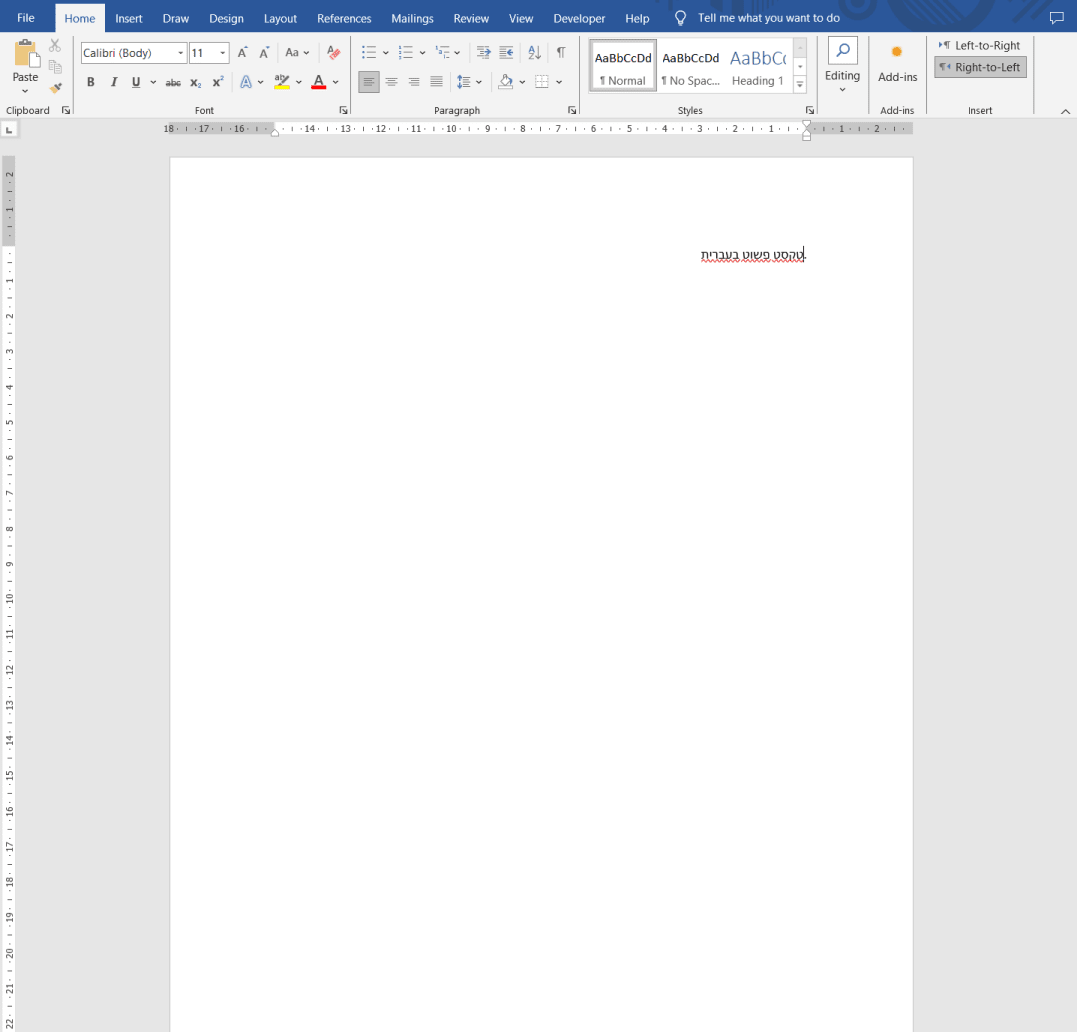Sort the selected text A to Z
Screen dimensions: 1077x1032
[534, 53]
